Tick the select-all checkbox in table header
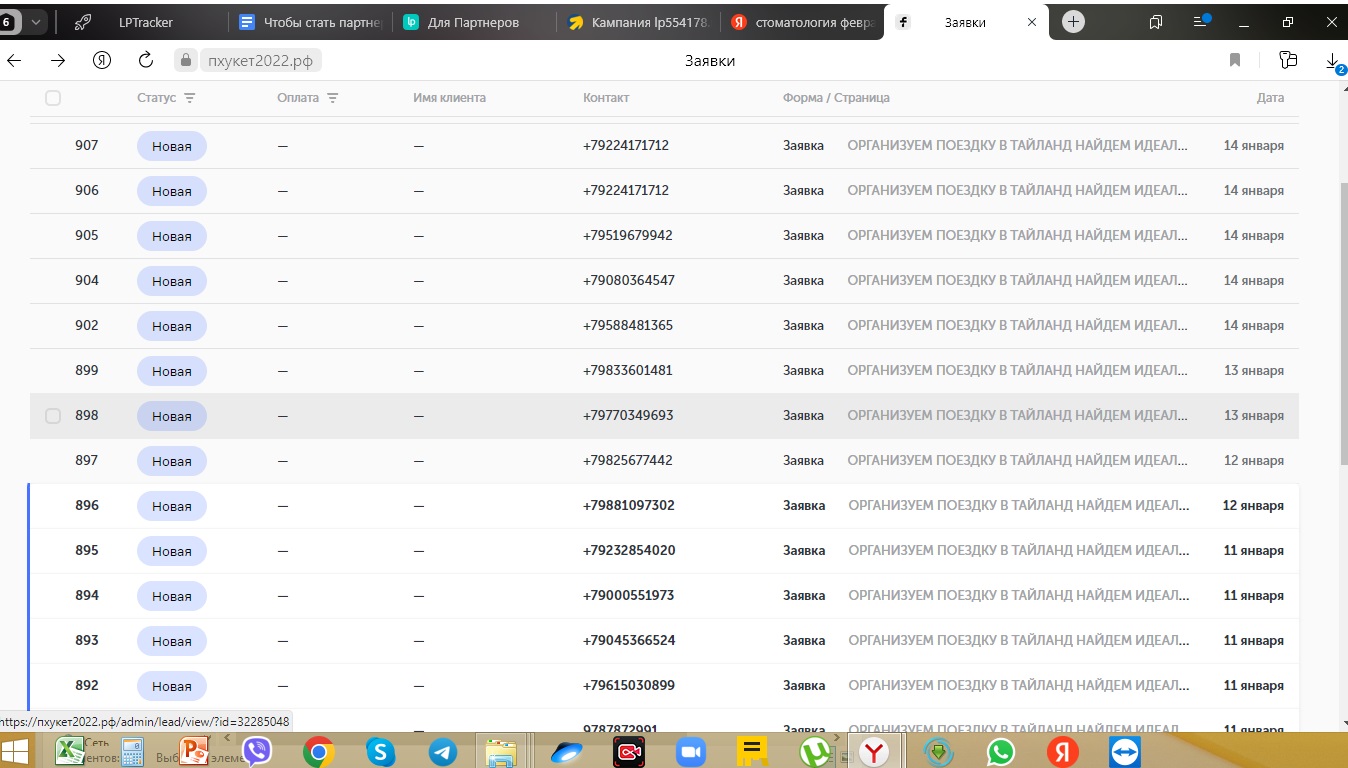The width and height of the screenshot is (1348, 768). pos(53,98)
